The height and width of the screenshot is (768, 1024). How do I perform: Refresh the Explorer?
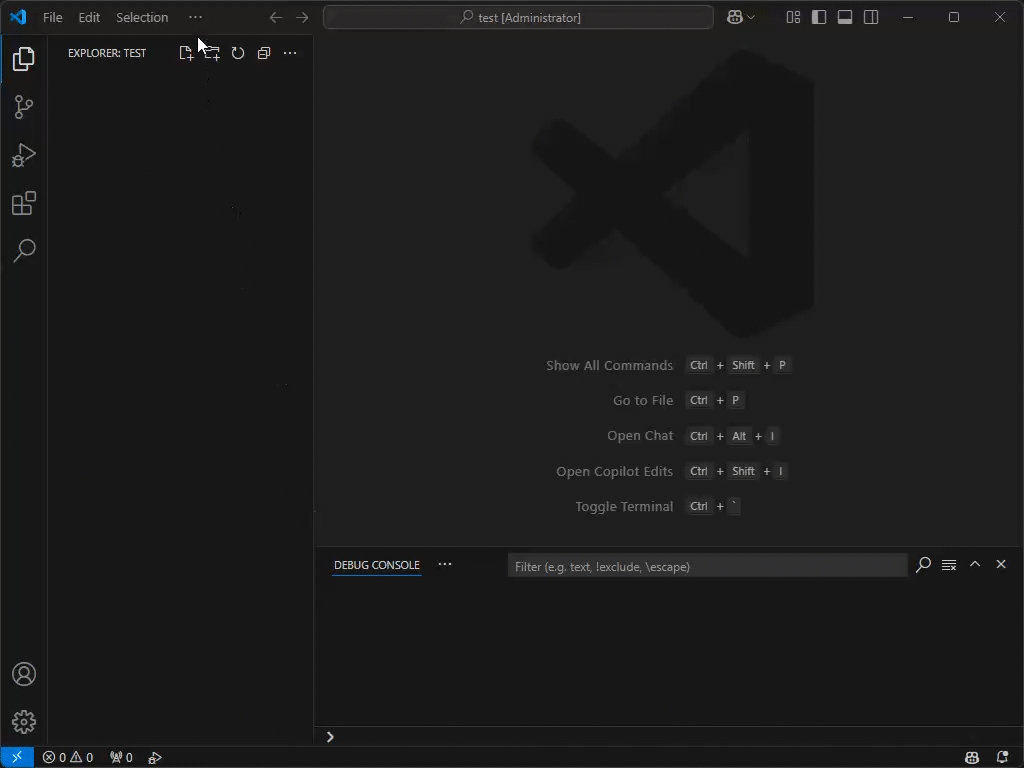[x=238, y=53]
